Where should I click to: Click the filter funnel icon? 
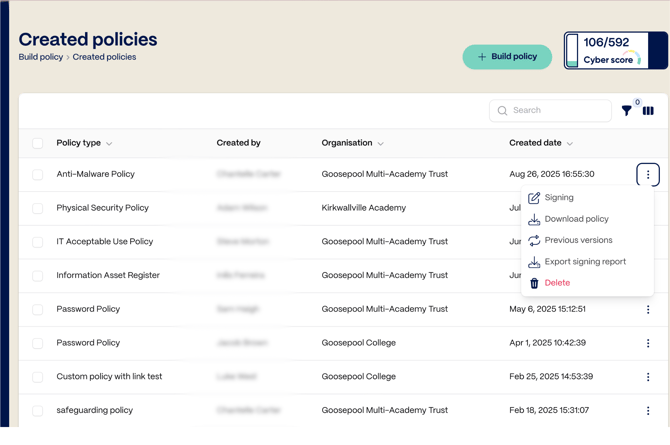(x=627, y=111)
